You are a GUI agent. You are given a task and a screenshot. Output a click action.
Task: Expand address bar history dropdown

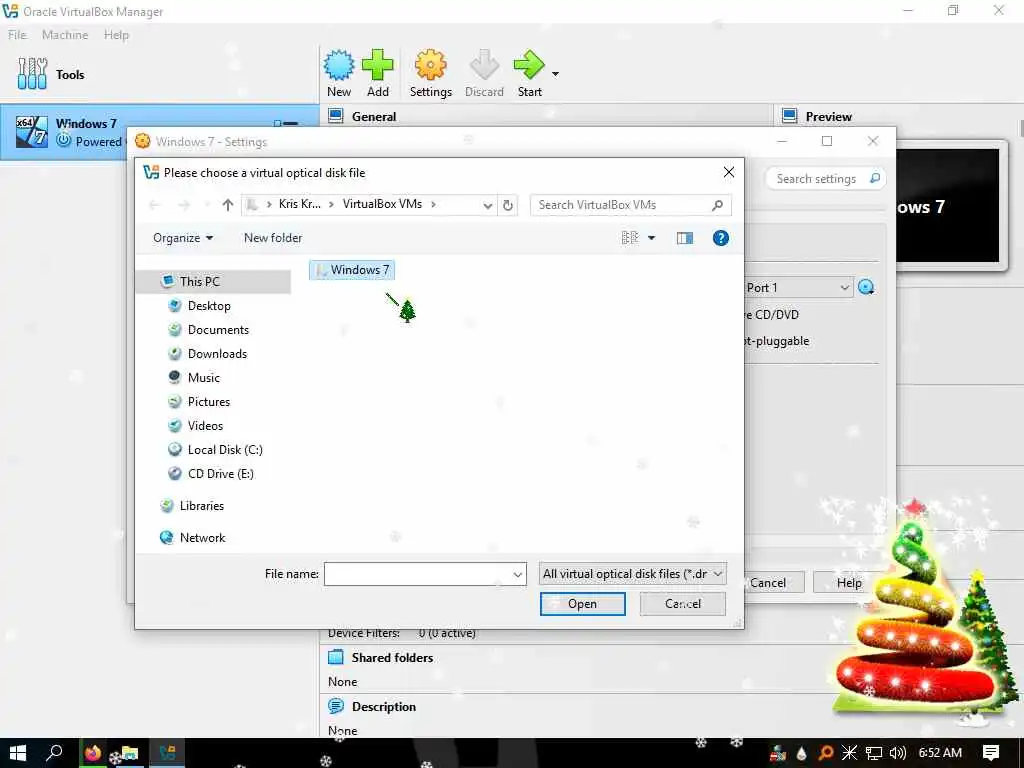click(x=487, y=205)
